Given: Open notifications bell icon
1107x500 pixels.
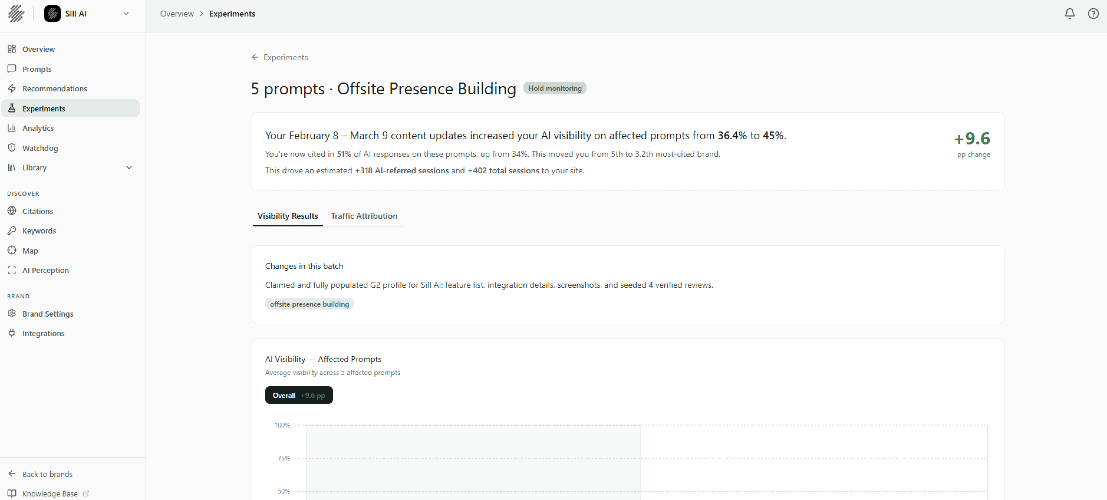Looking at the screenshot, I should point(1070,14).
